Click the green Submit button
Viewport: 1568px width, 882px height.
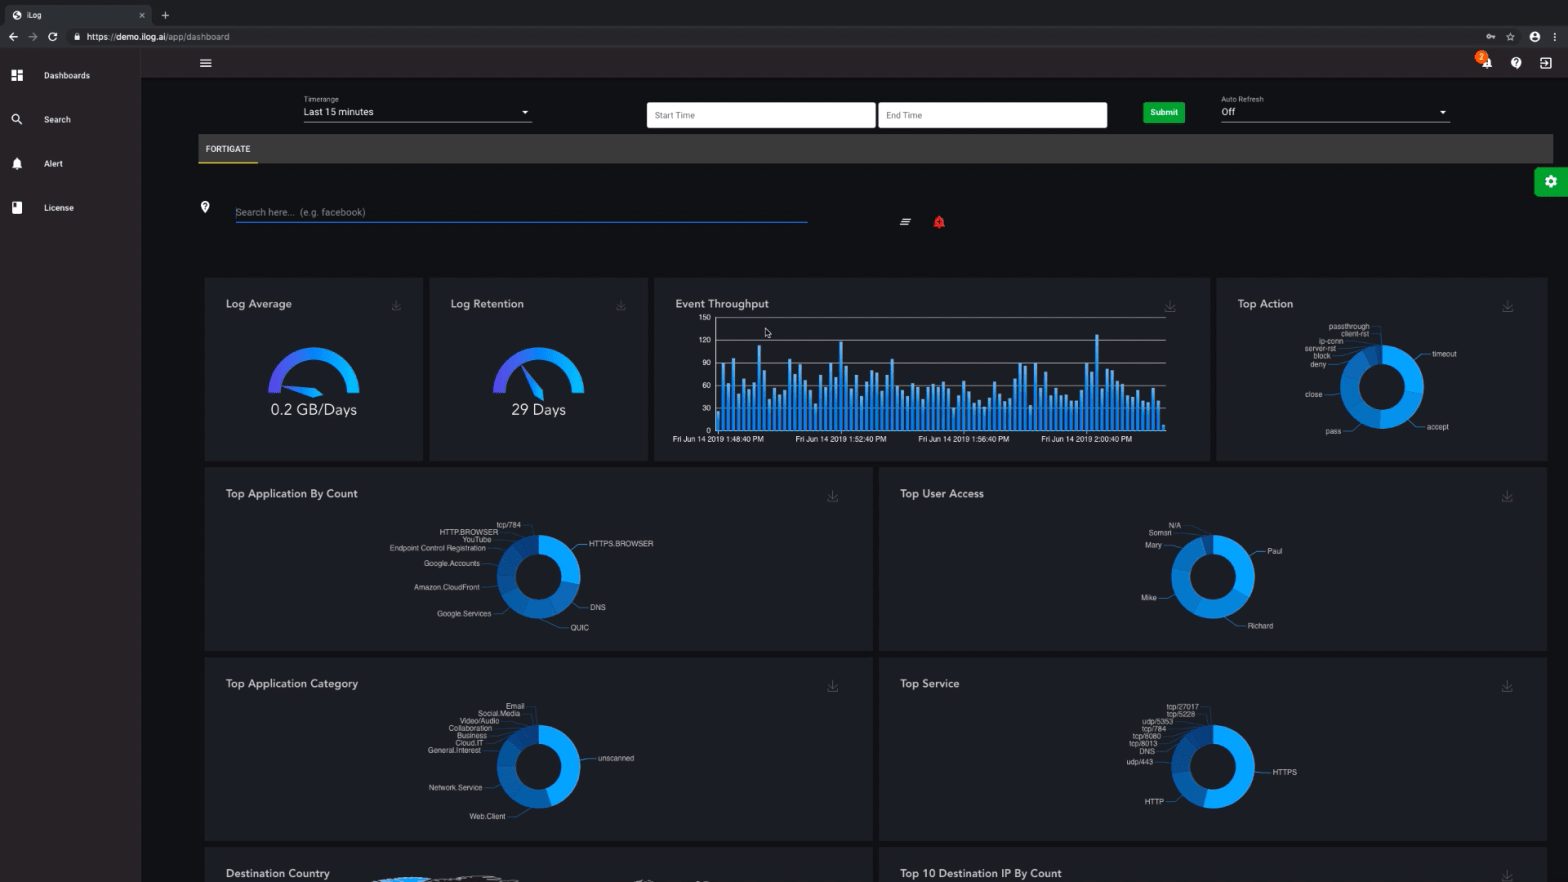click(x=1164, y=112)
